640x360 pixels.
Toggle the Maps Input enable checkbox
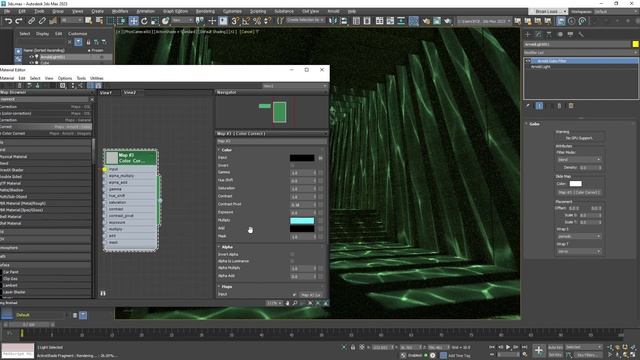click(x=294, y=294)
